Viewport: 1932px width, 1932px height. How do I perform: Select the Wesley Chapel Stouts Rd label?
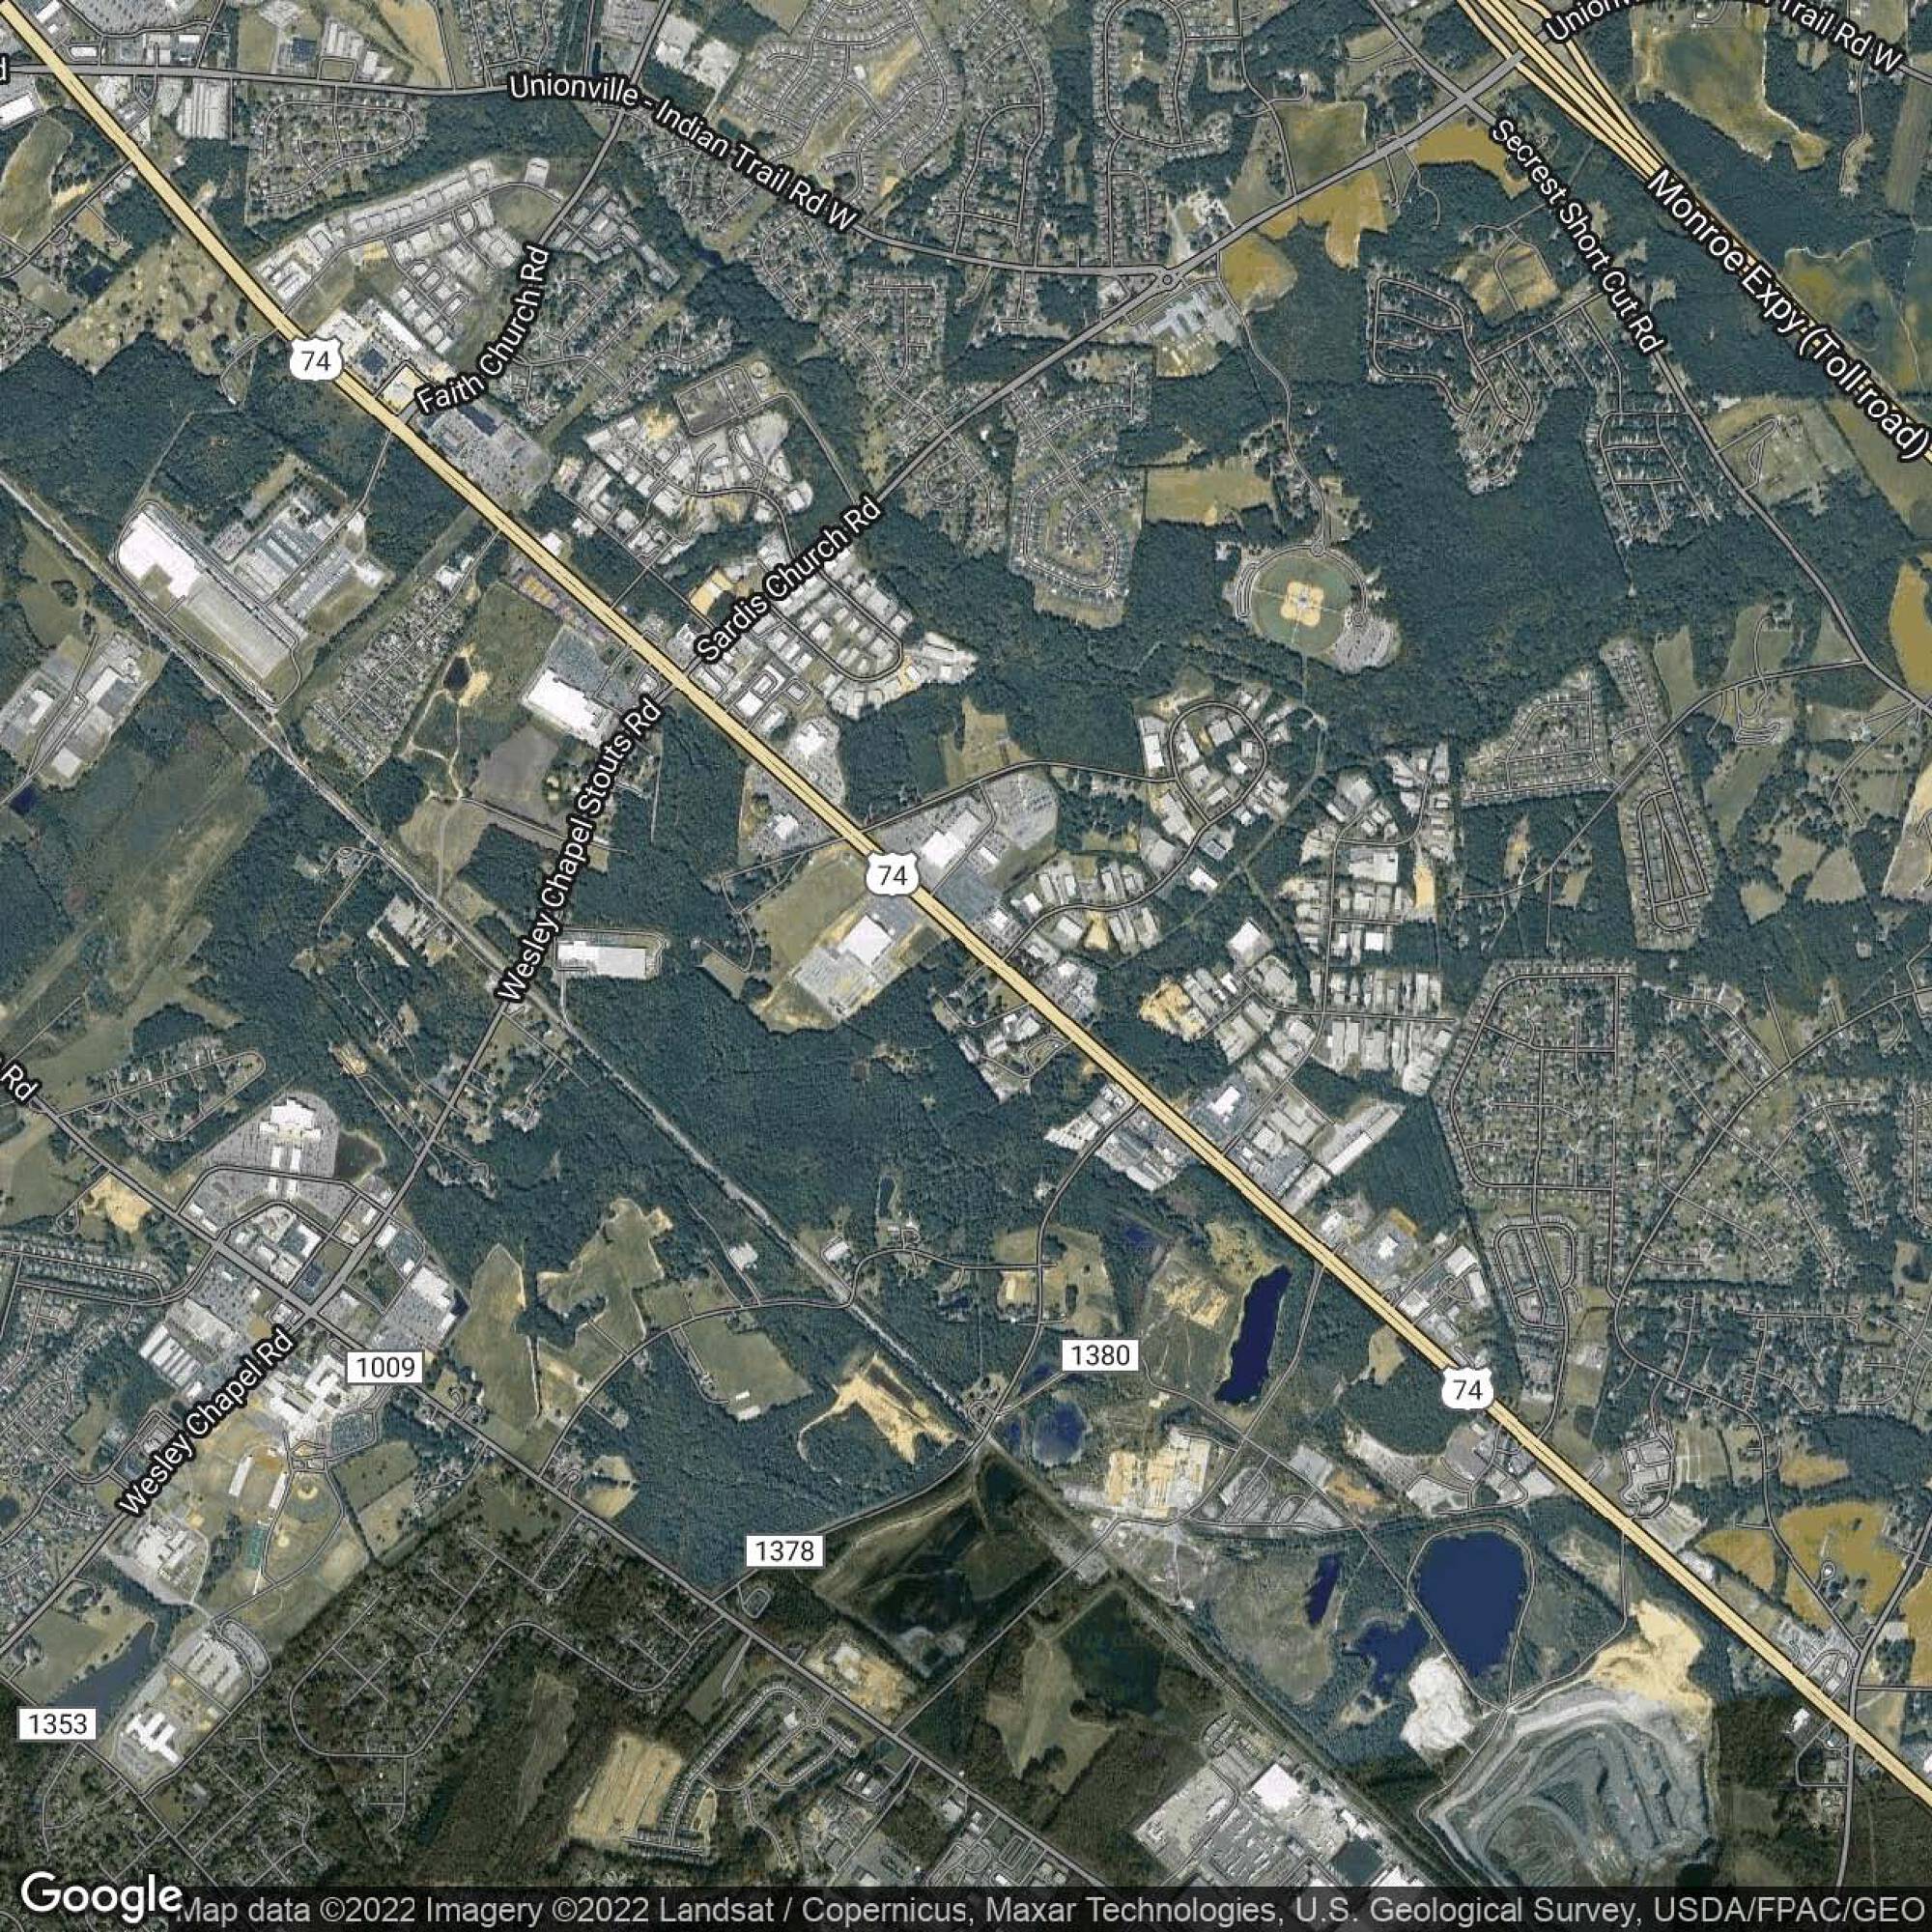pyautogui.click(x=580, y=850)
